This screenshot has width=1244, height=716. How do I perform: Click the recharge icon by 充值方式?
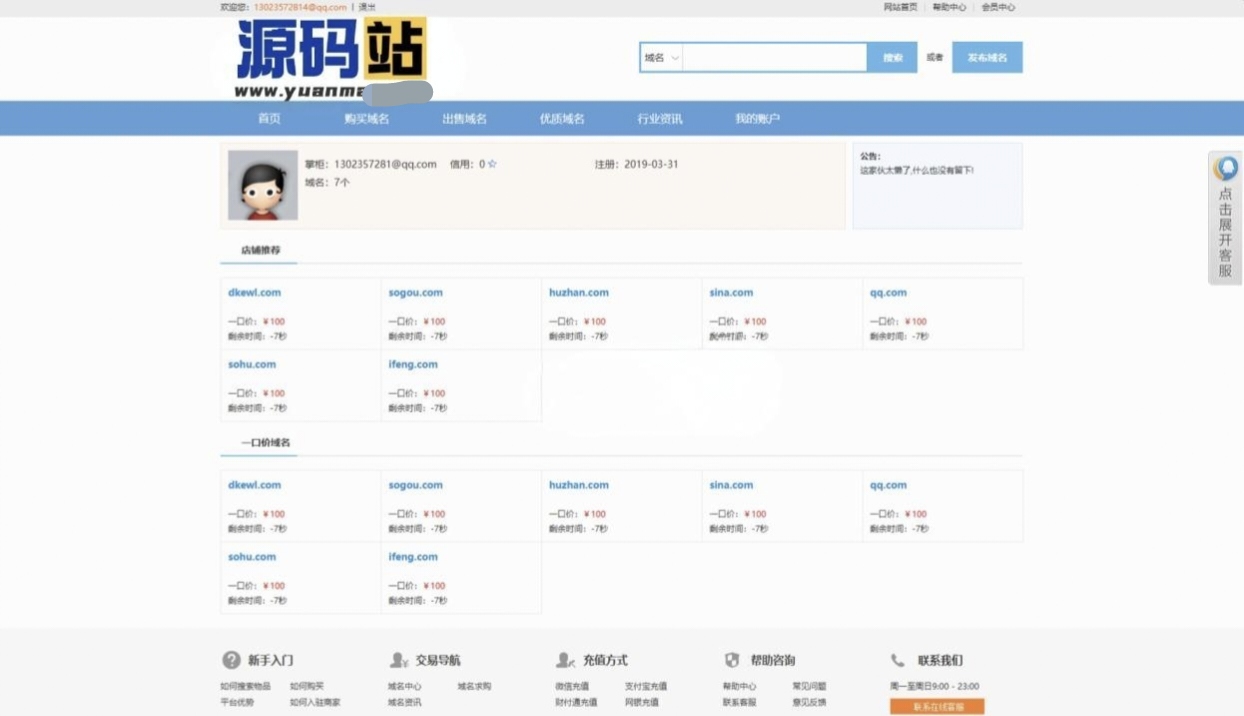[565, 660]
